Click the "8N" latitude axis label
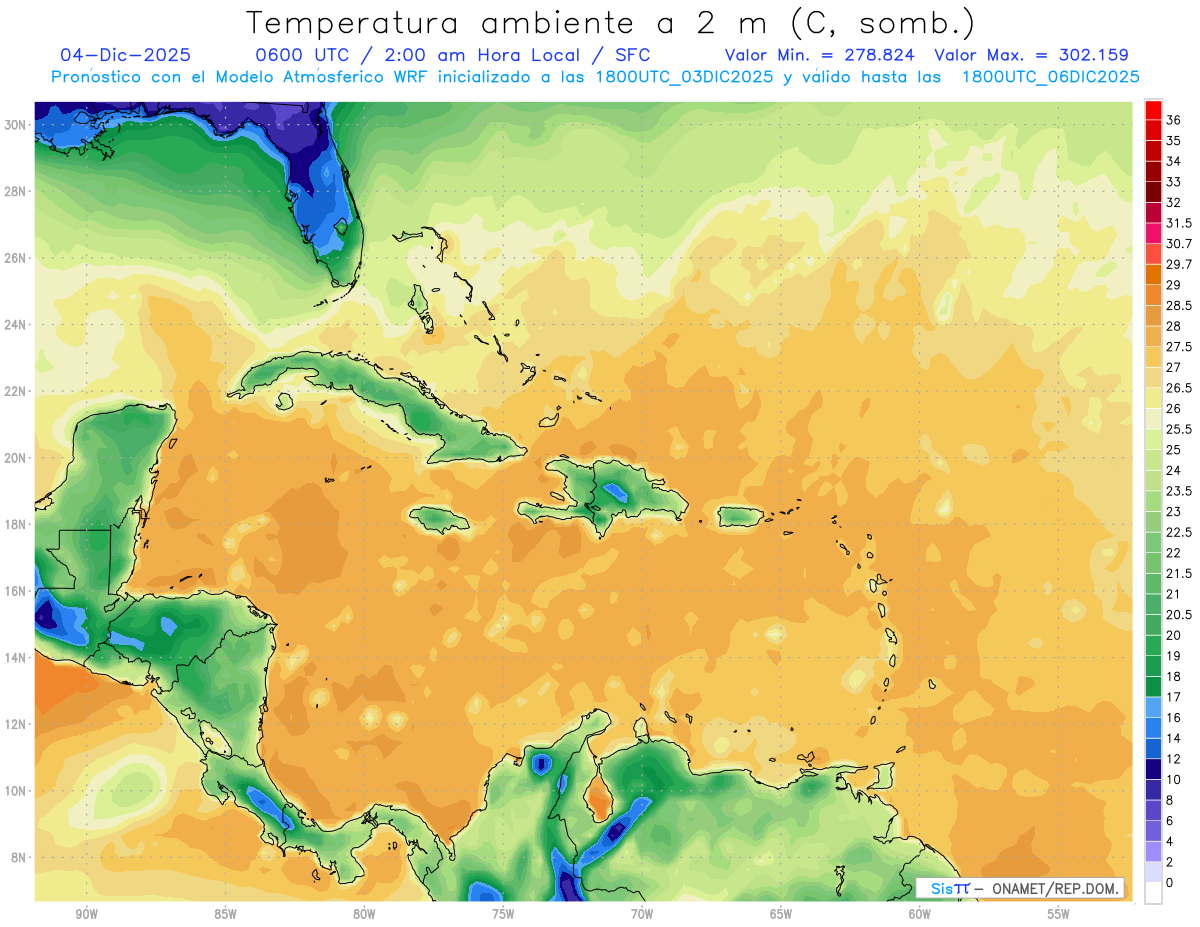The image size is (1200, 927). point(19,857)
